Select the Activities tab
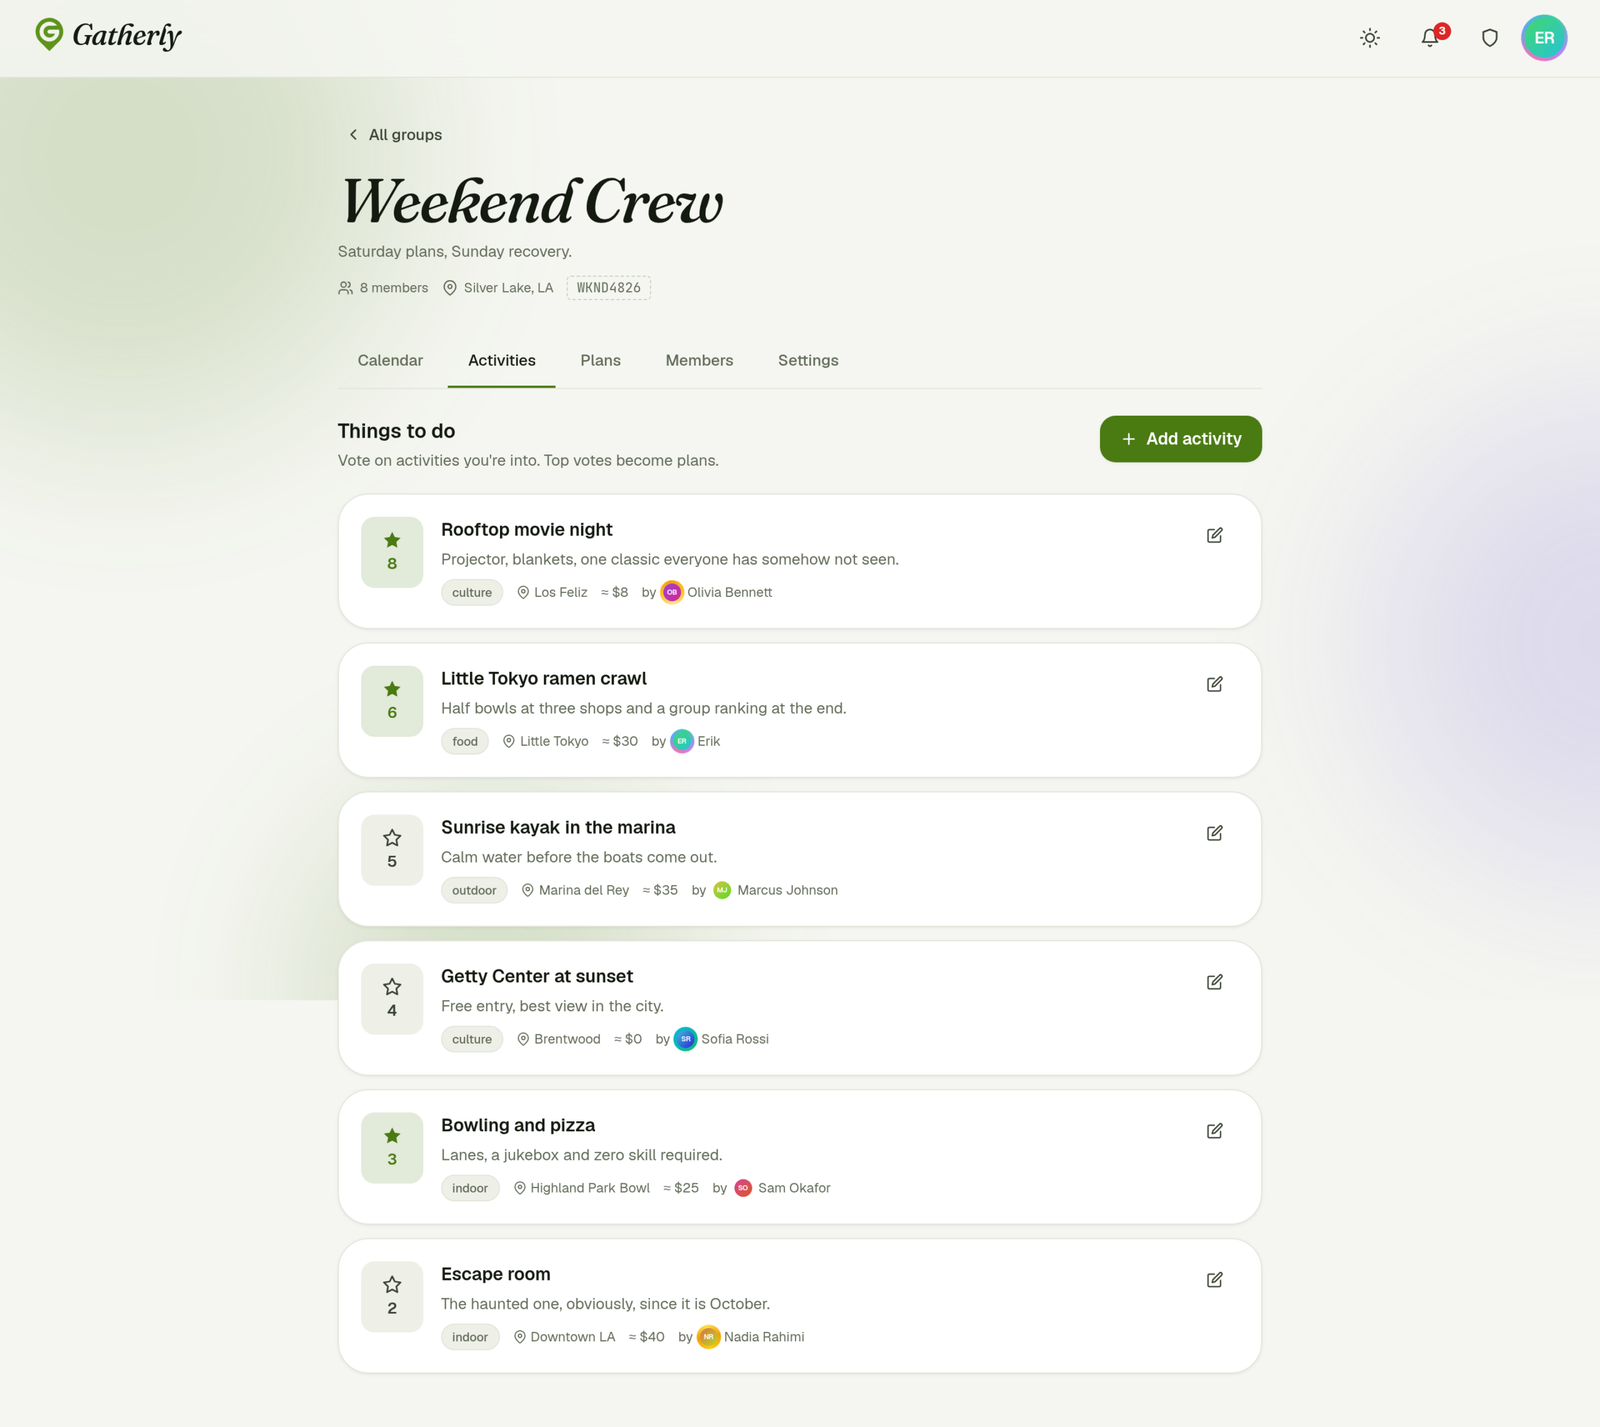 tap(502, 361)
